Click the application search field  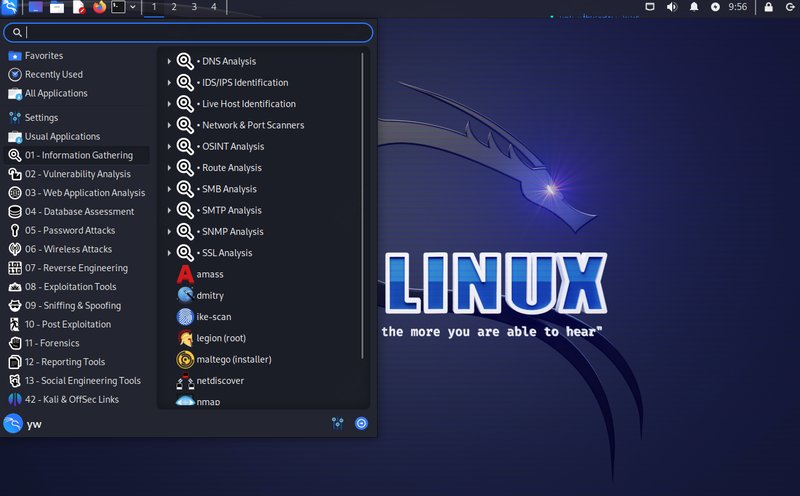click(x=190, y=33)
